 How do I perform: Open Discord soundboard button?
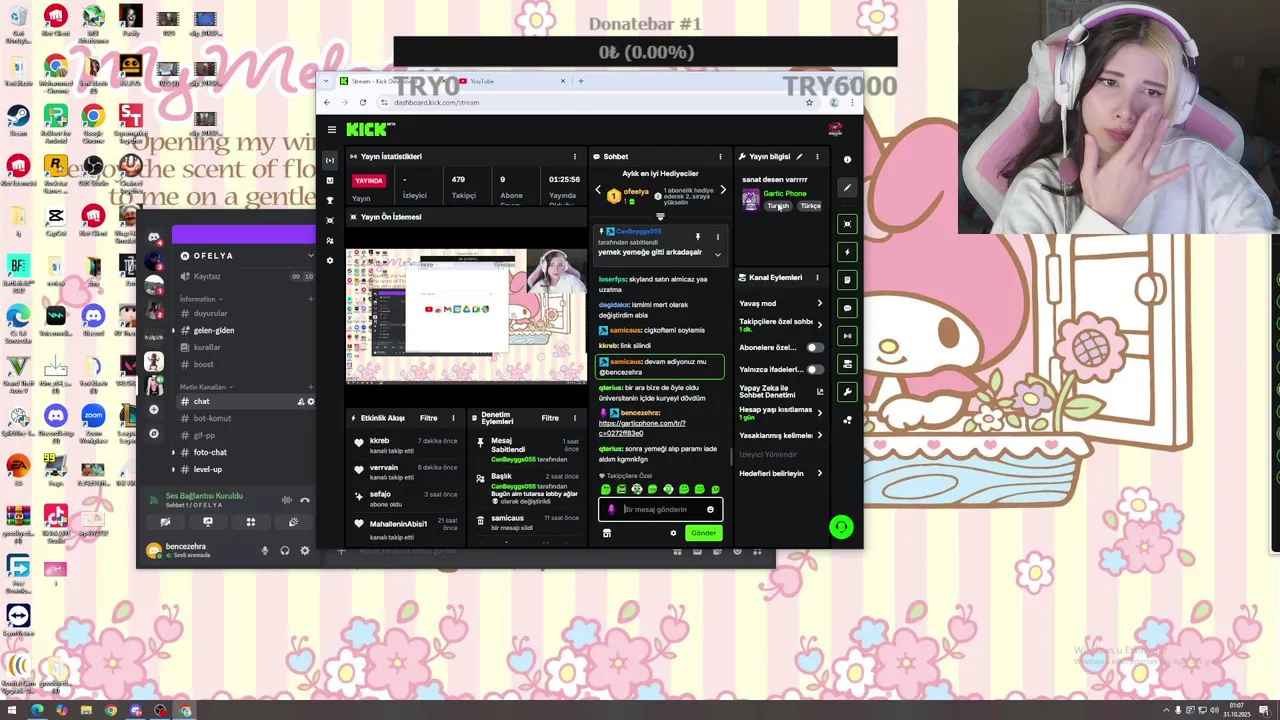pos(293,522)
